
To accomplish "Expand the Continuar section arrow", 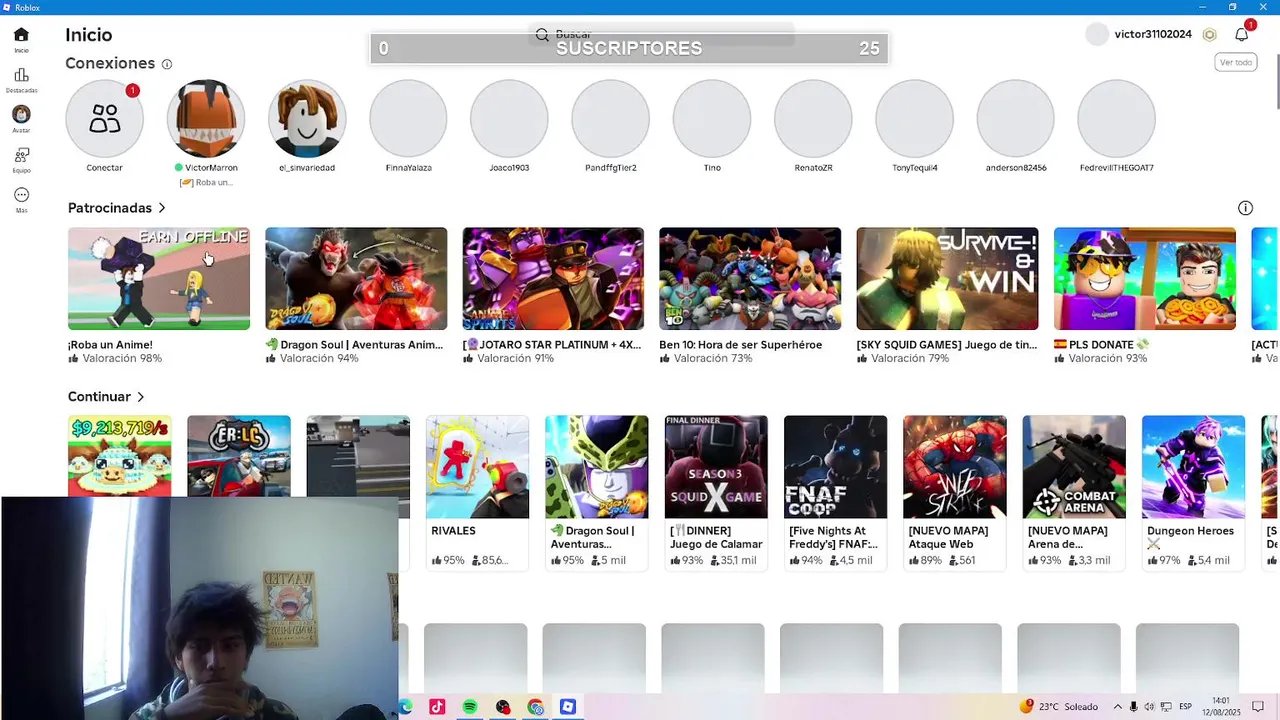I will click(x=141, y=397).
